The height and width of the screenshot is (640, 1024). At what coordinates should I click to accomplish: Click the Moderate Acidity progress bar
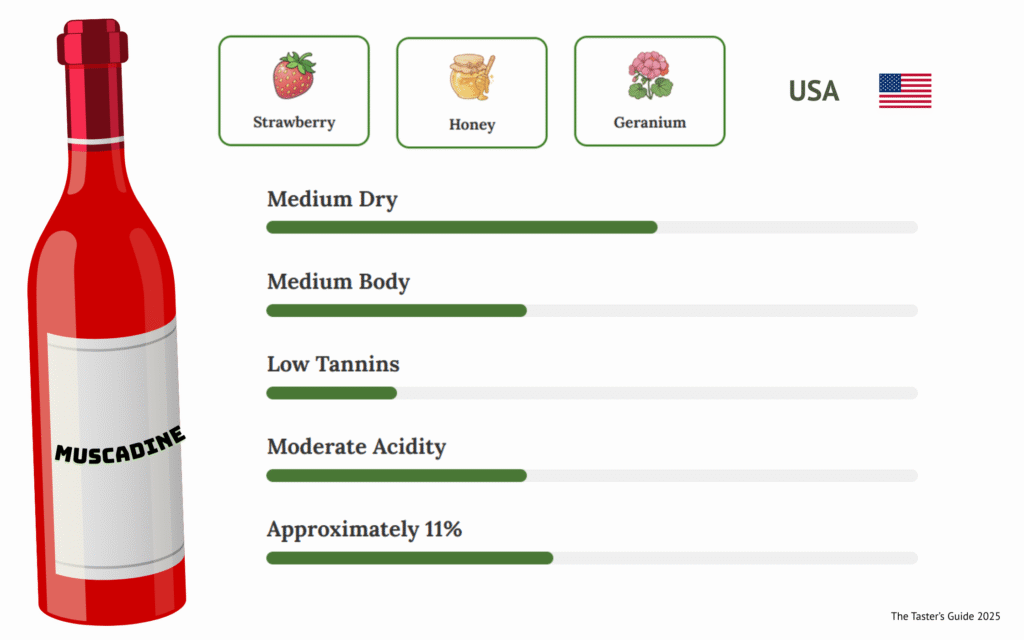(x=591, y=475)
